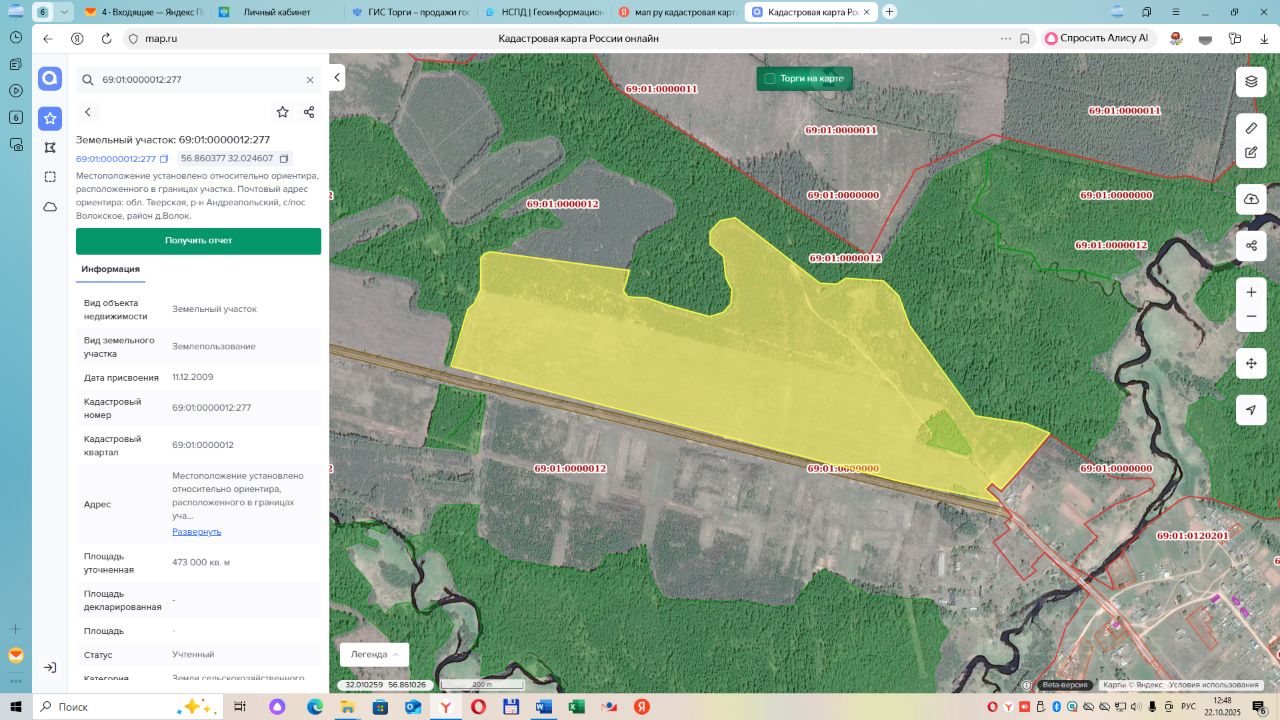The image size is (1280, 720).
Task: Copy the coordinates 56.860377 32.024607
Action: tap(284, 159)
